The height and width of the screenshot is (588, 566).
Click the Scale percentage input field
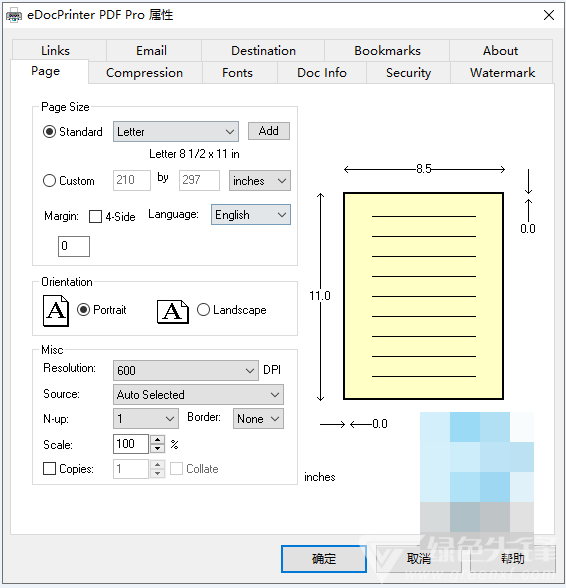tap(131, 444)
